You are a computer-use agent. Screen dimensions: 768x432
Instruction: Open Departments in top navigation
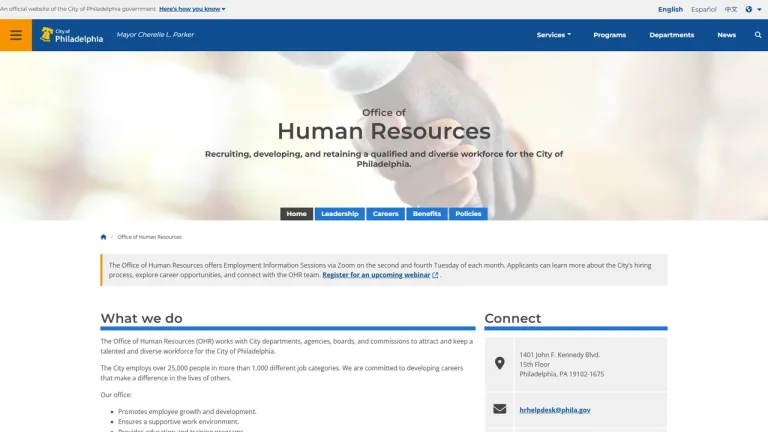pos(672,35)
